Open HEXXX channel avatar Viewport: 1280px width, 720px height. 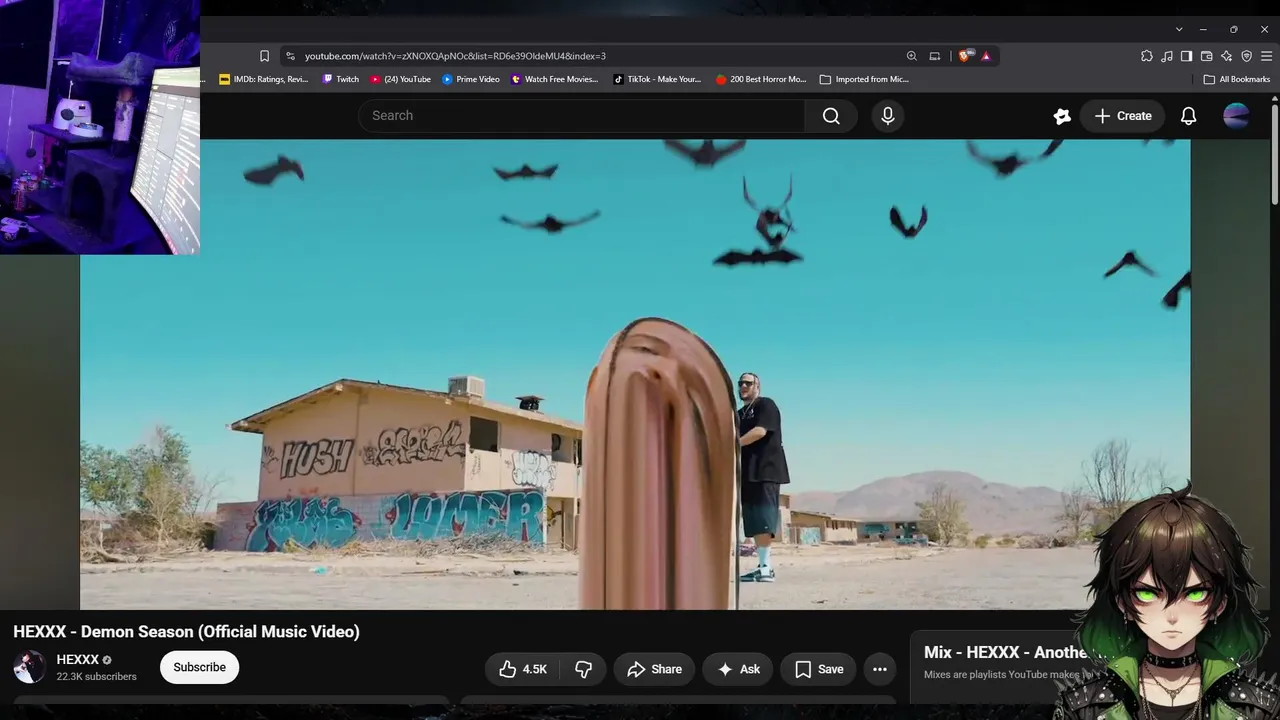pyautogui.click(x=29, y=667)
